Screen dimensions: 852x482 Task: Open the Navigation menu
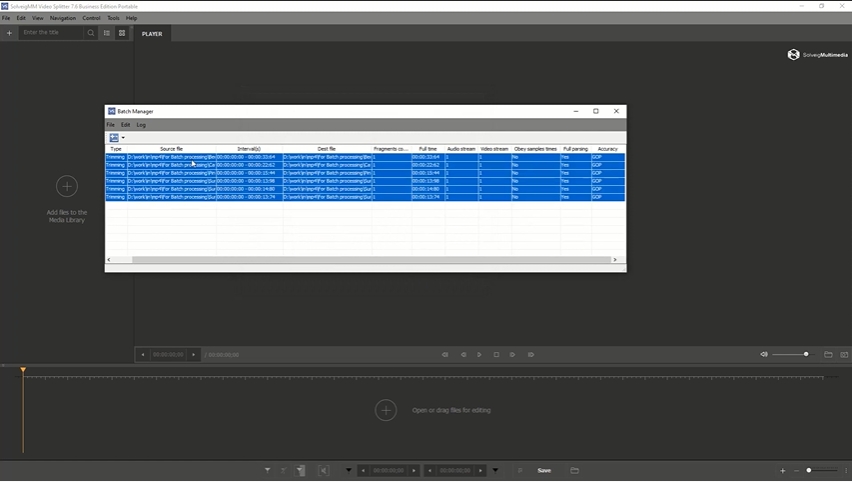pyautogui.click(x=62, y=18)
